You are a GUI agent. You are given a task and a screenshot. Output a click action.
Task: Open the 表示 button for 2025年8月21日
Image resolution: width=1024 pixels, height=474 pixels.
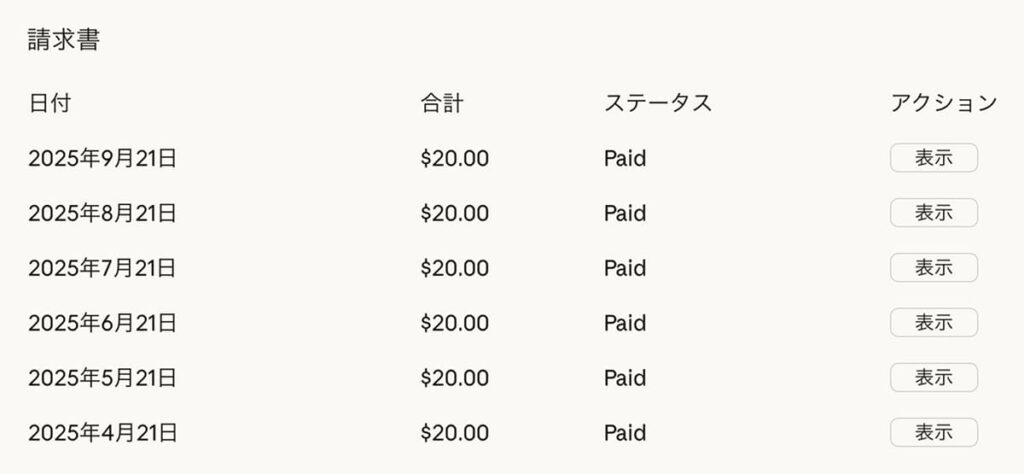pyautogui.click(x=933, y=213)
